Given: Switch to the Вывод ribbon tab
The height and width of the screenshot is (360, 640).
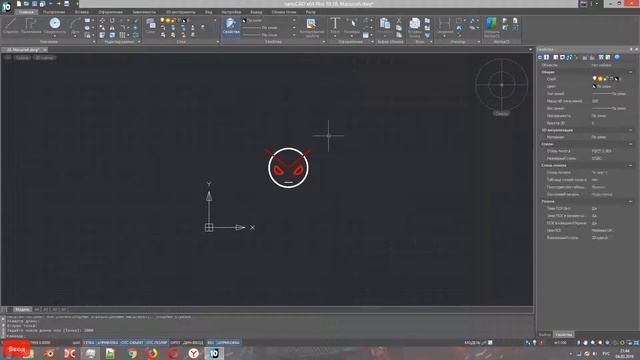Looking at the screenshot, I should point(256,12).
